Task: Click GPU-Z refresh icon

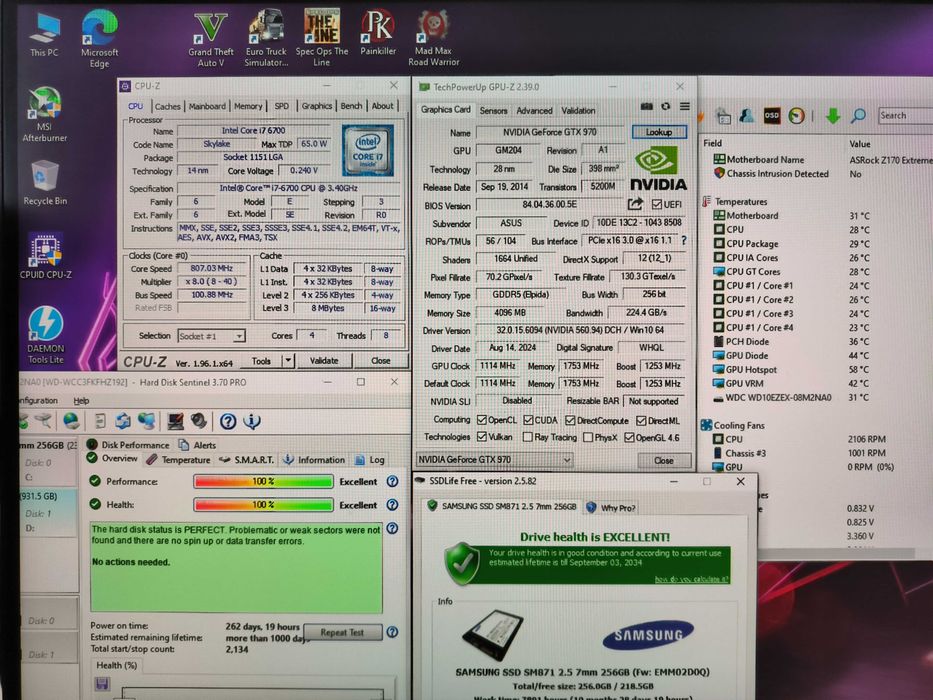Action: pyautogui.click(x=666, y=107)
